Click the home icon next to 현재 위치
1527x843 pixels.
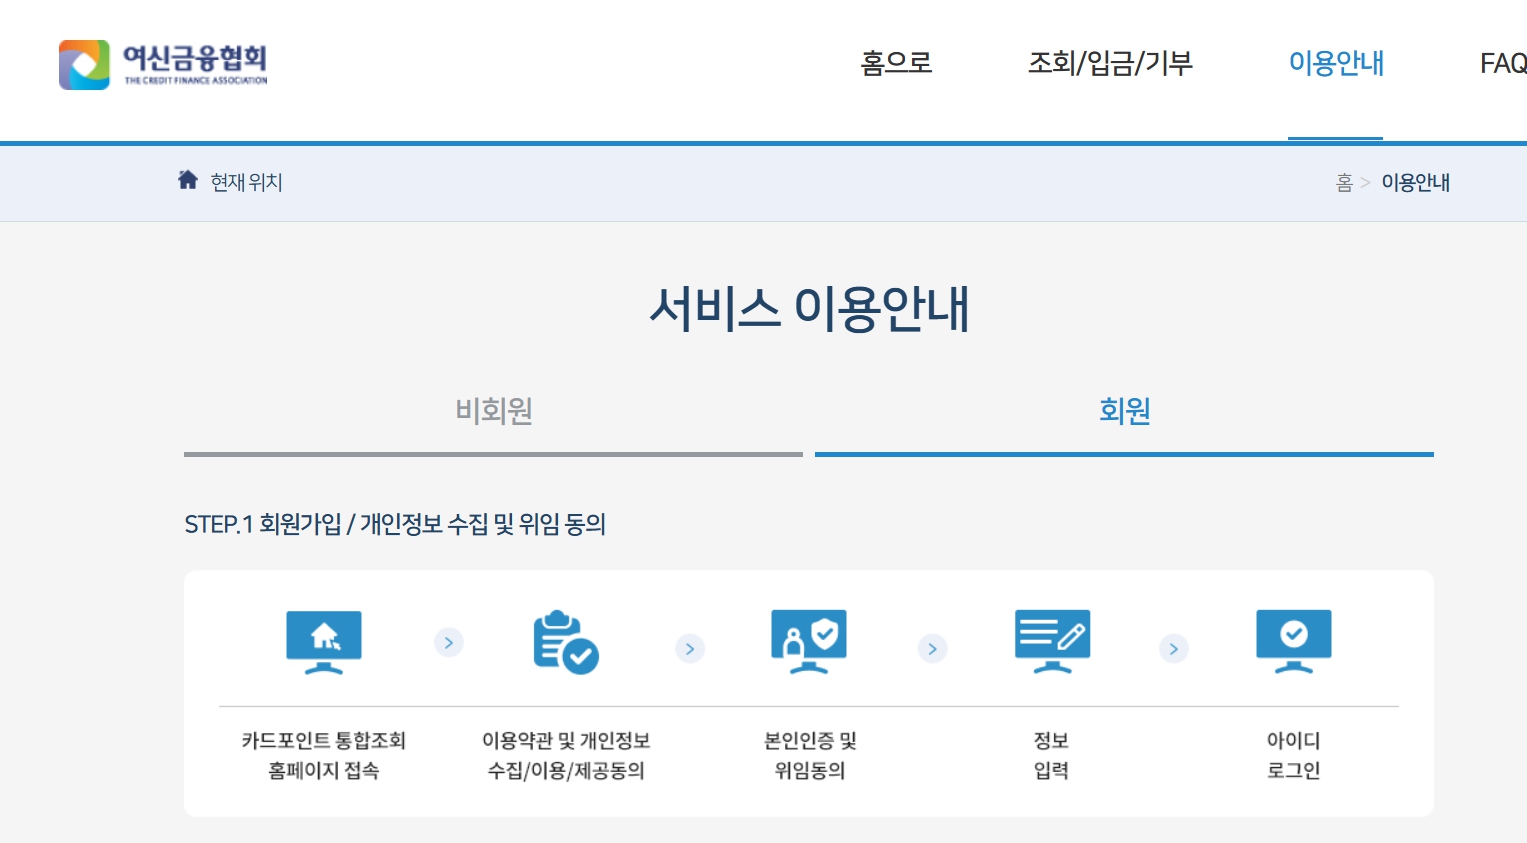coord(188,180)
